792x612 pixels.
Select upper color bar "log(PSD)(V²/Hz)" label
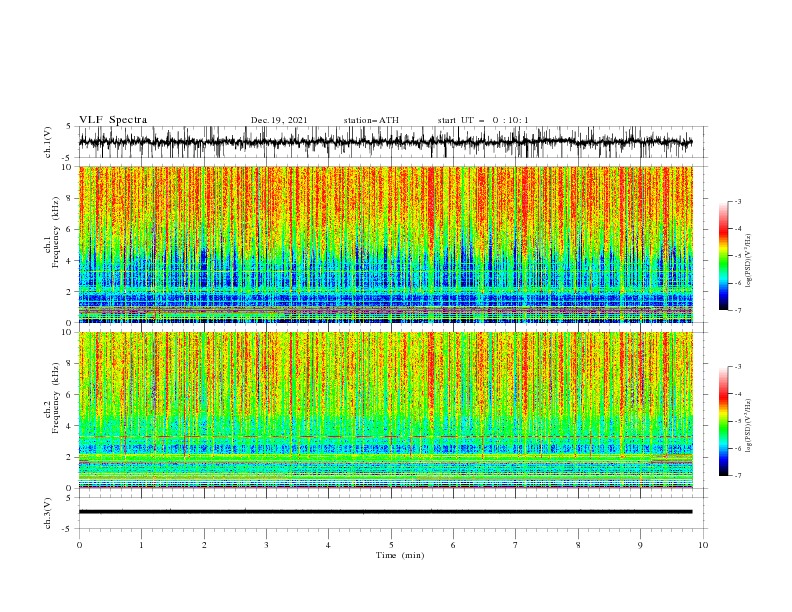point(749,261)
